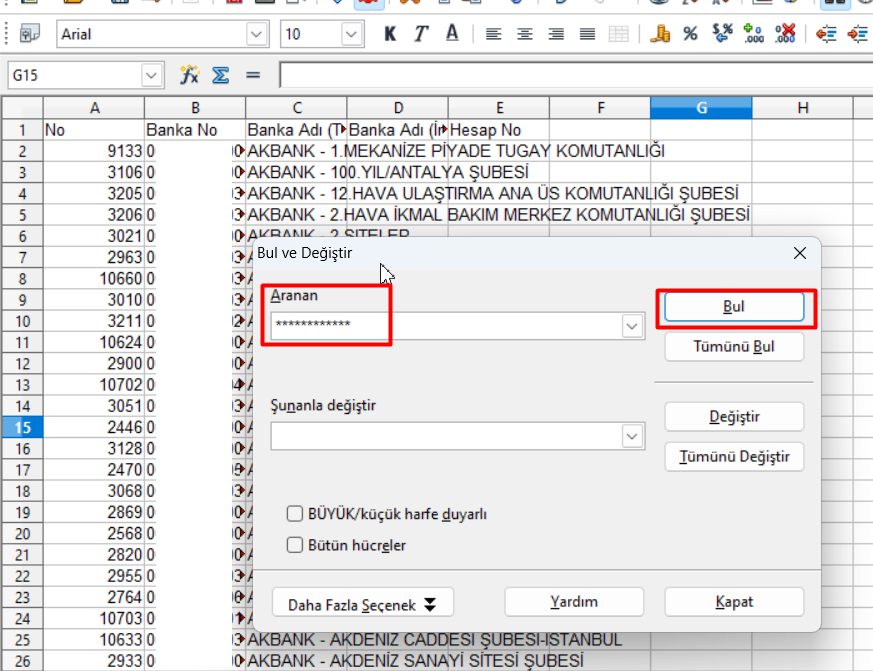
Task: Click the Kapat button
Action: 734,602
